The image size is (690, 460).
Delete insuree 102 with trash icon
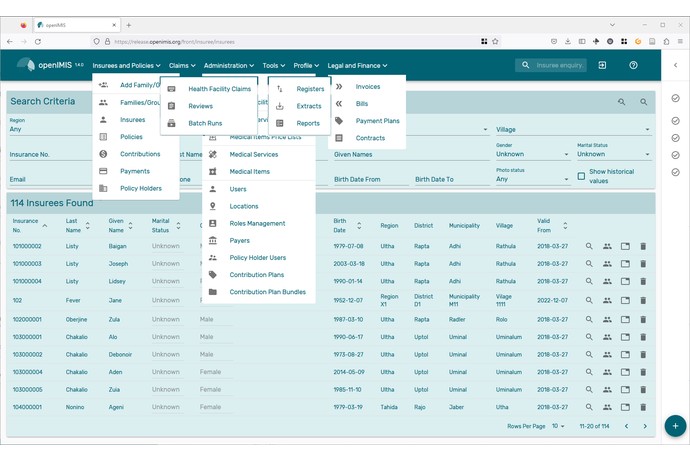pyautogui.click(x=643, y=300)
